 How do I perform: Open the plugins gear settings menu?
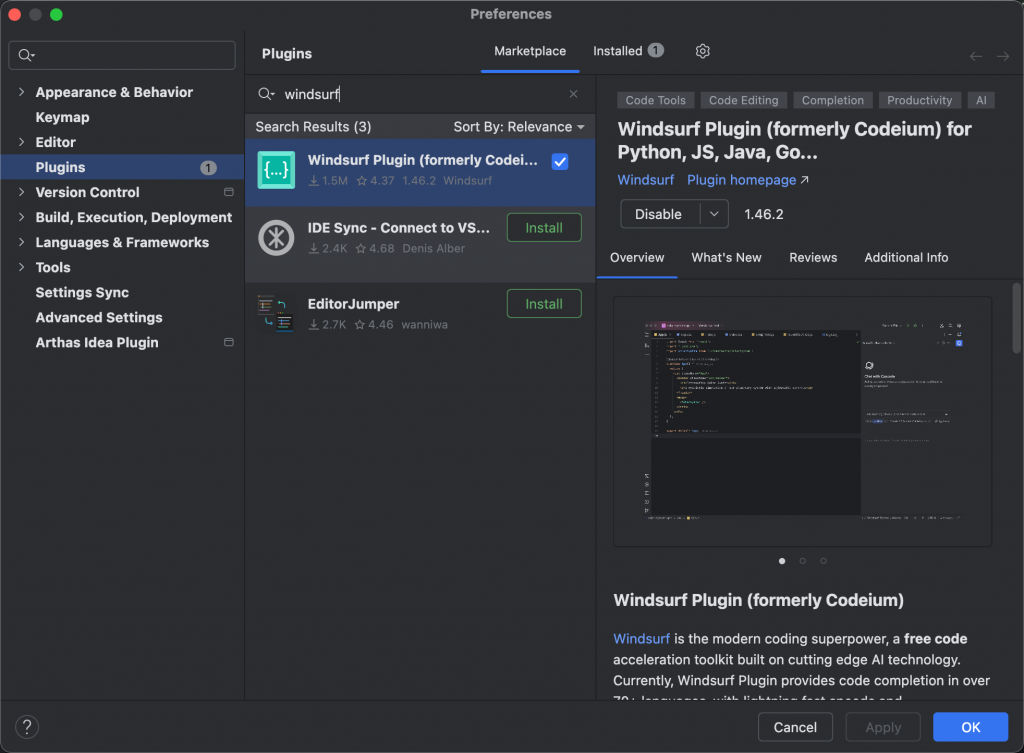[702, 51]
